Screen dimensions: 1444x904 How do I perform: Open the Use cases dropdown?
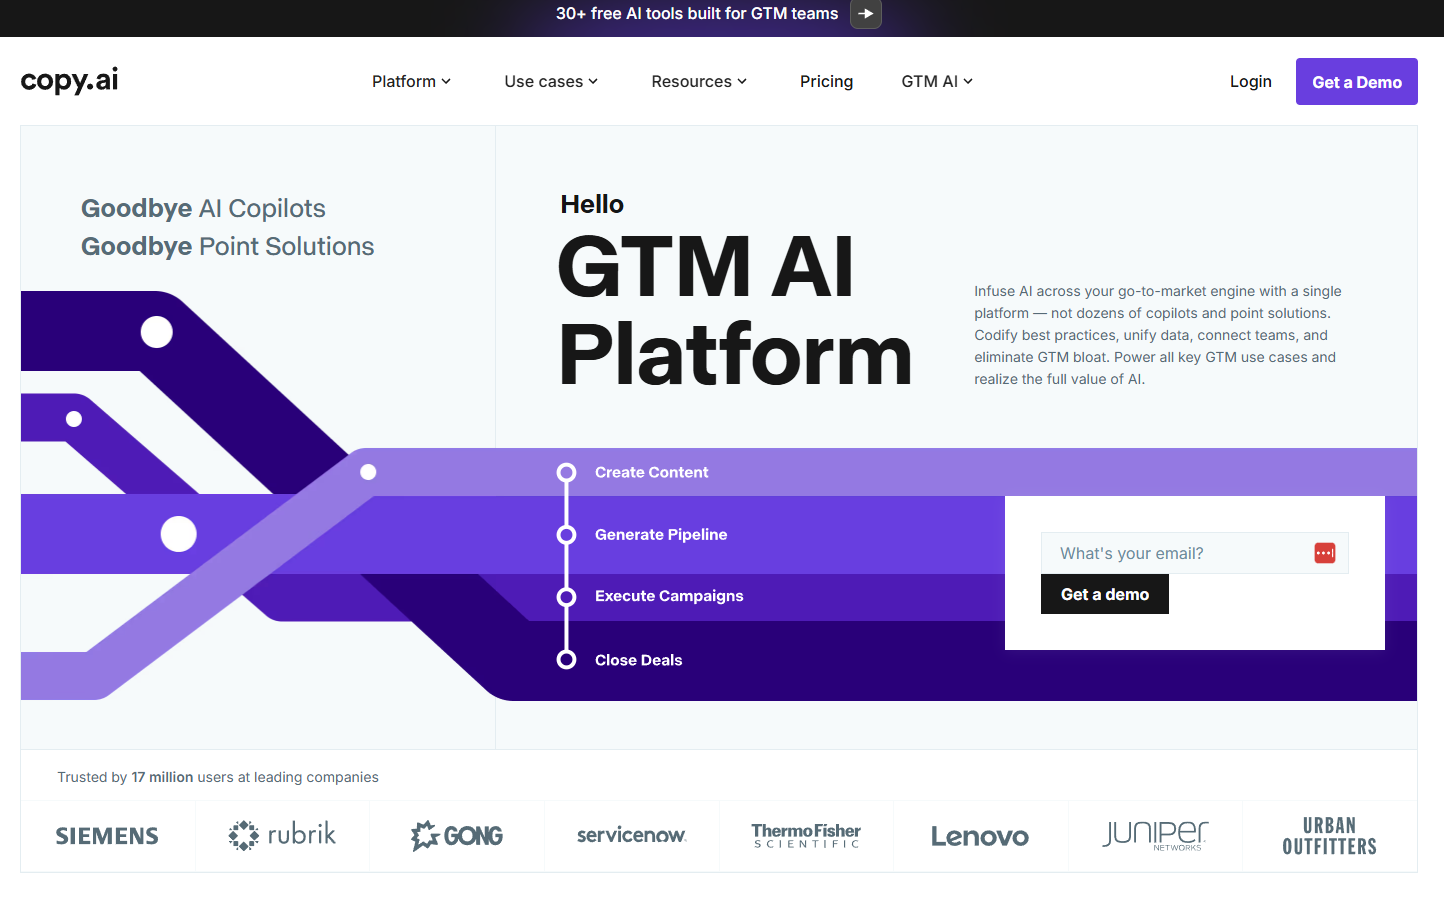550,82
